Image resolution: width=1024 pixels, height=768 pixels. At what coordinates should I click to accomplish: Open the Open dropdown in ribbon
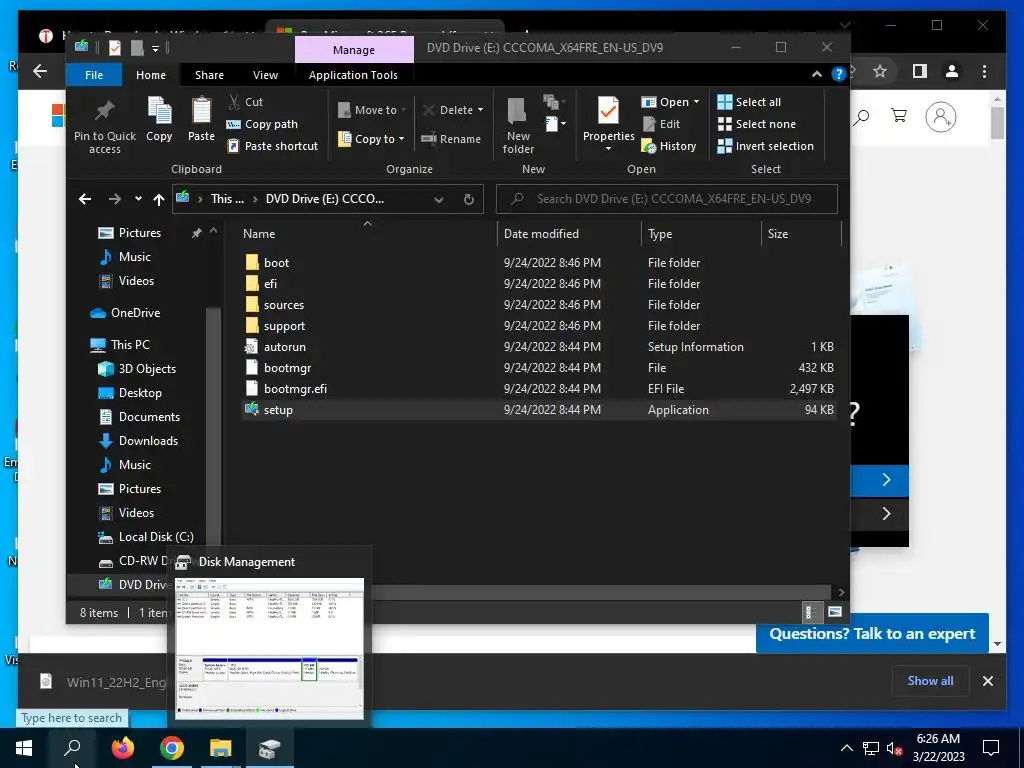tap(670, 102)
